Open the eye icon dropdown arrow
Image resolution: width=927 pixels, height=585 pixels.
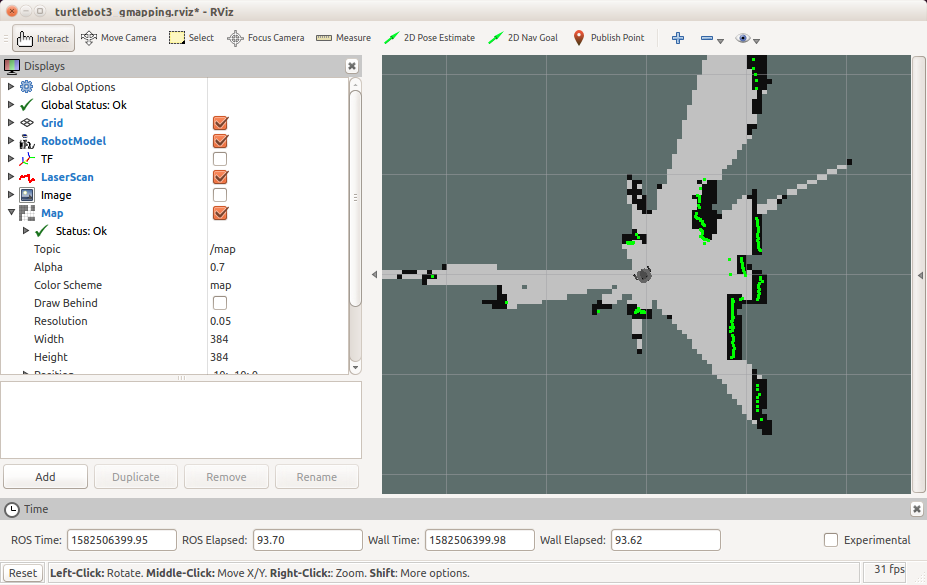pos(756,41)
